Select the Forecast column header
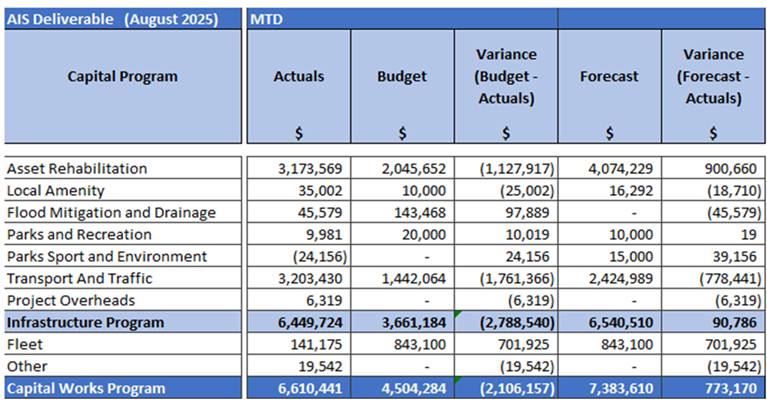767x403 pixels. (609, 86)
